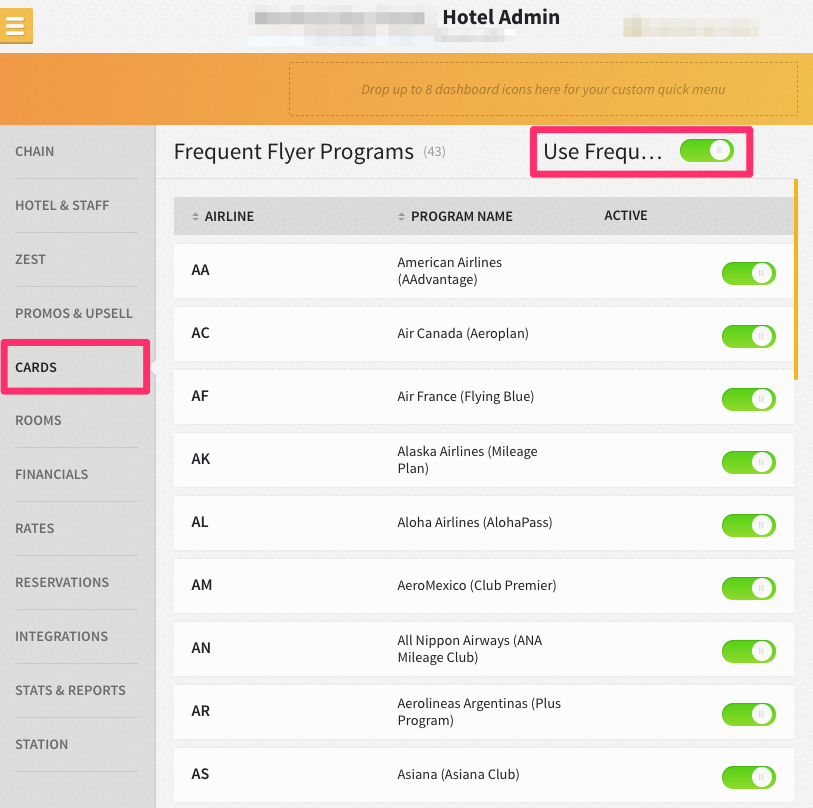Select the AS airline code cell
Screen dimensions: 813x808
click(x=200, y=774)
